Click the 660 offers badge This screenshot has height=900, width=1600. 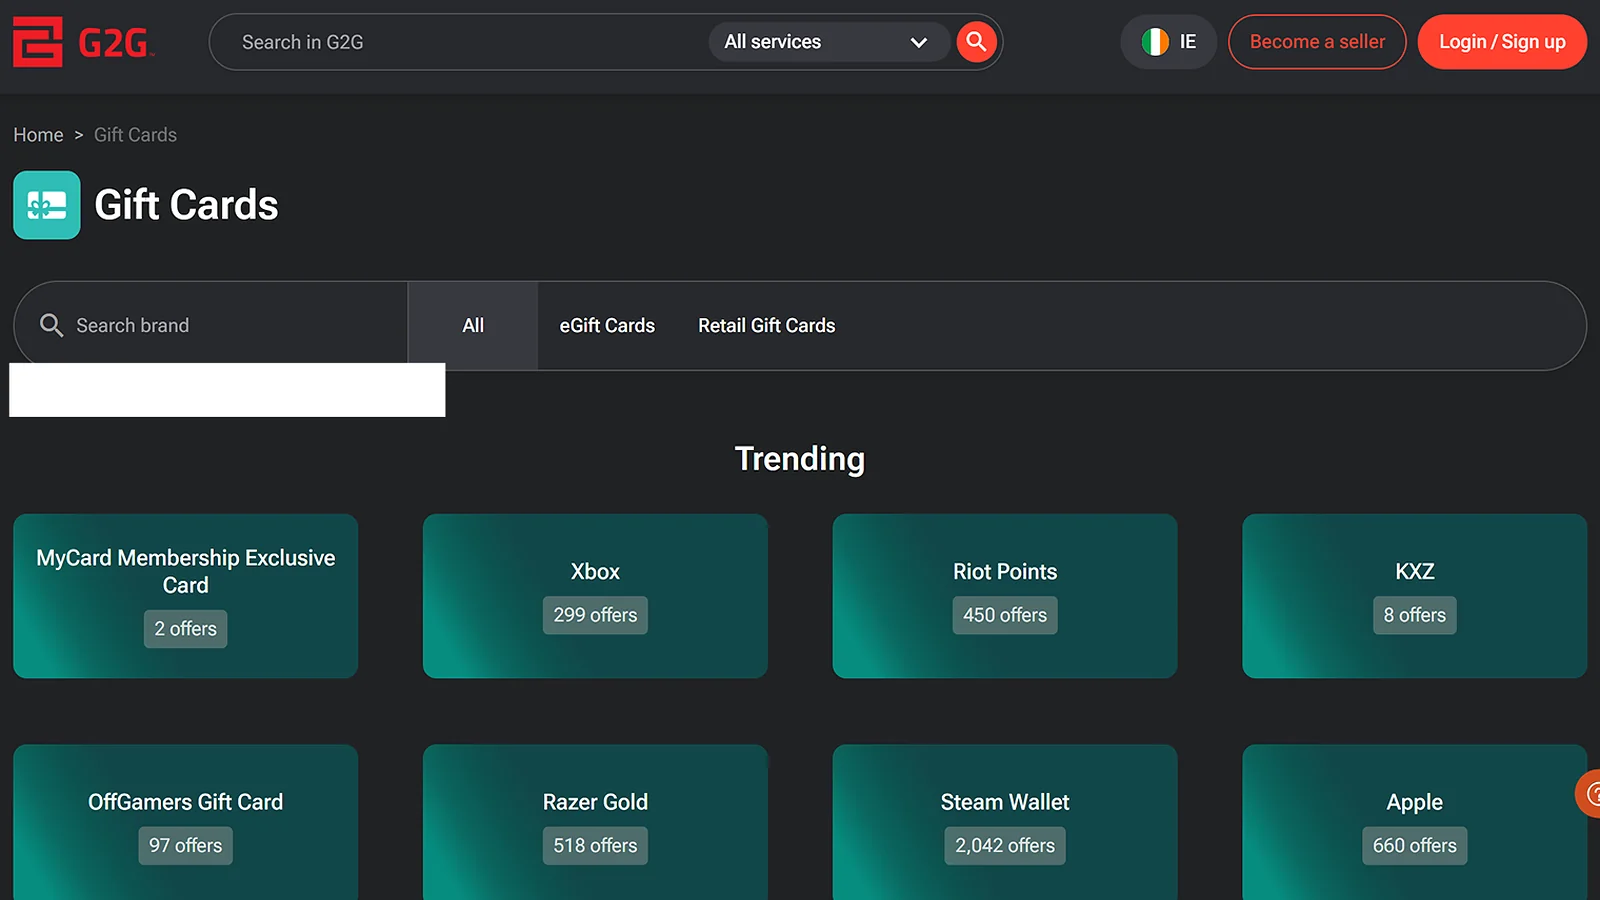point(1415,846)
